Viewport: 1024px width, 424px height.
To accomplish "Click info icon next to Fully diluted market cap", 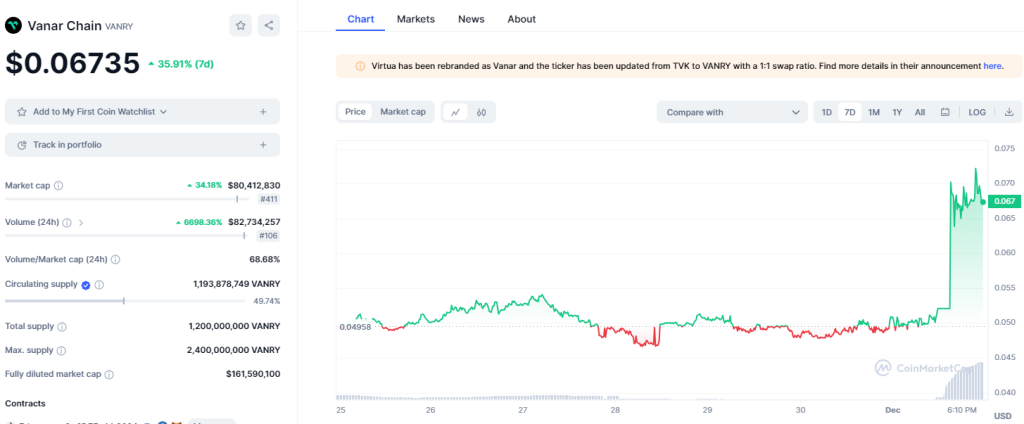I will point(109,375).
